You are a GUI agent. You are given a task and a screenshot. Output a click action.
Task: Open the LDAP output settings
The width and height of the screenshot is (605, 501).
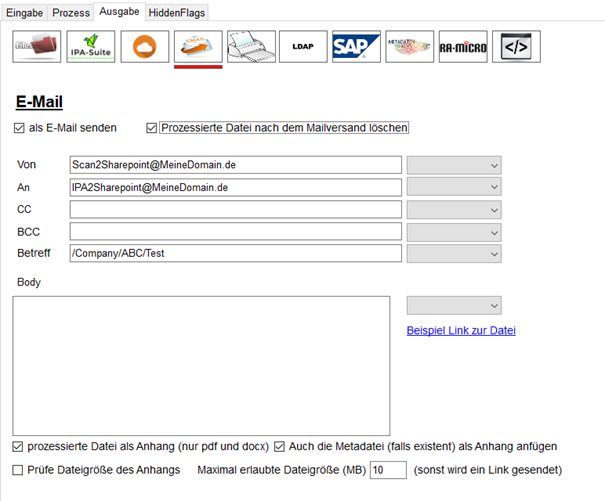tap(303, 47)
